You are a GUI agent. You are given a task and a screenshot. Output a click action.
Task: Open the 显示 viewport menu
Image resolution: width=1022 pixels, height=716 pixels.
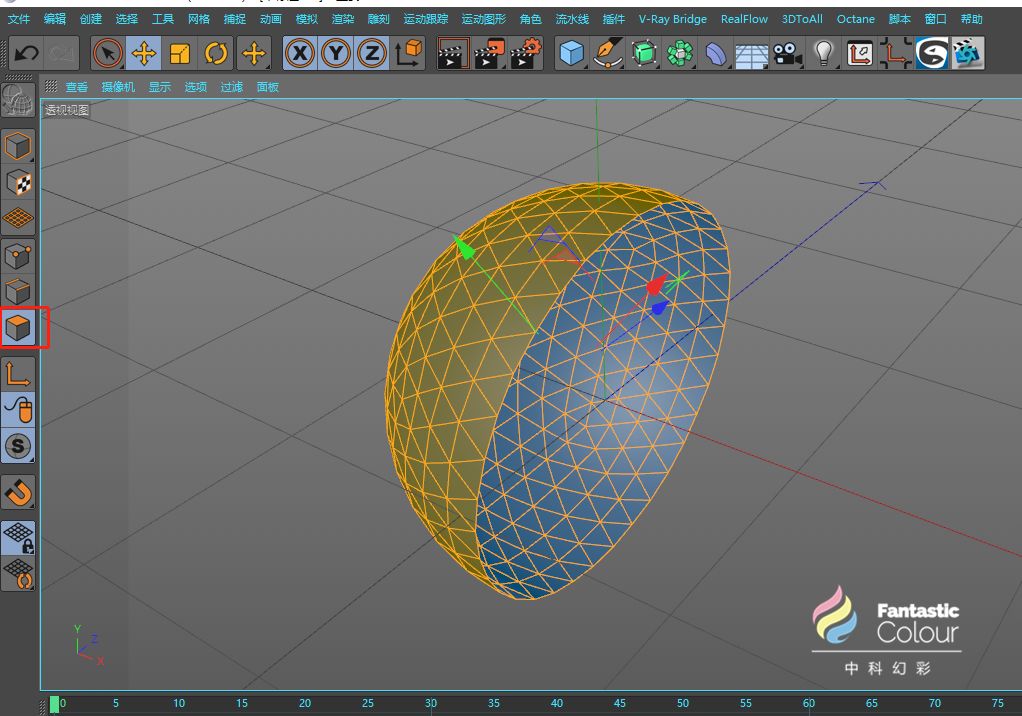pos(160,87)
